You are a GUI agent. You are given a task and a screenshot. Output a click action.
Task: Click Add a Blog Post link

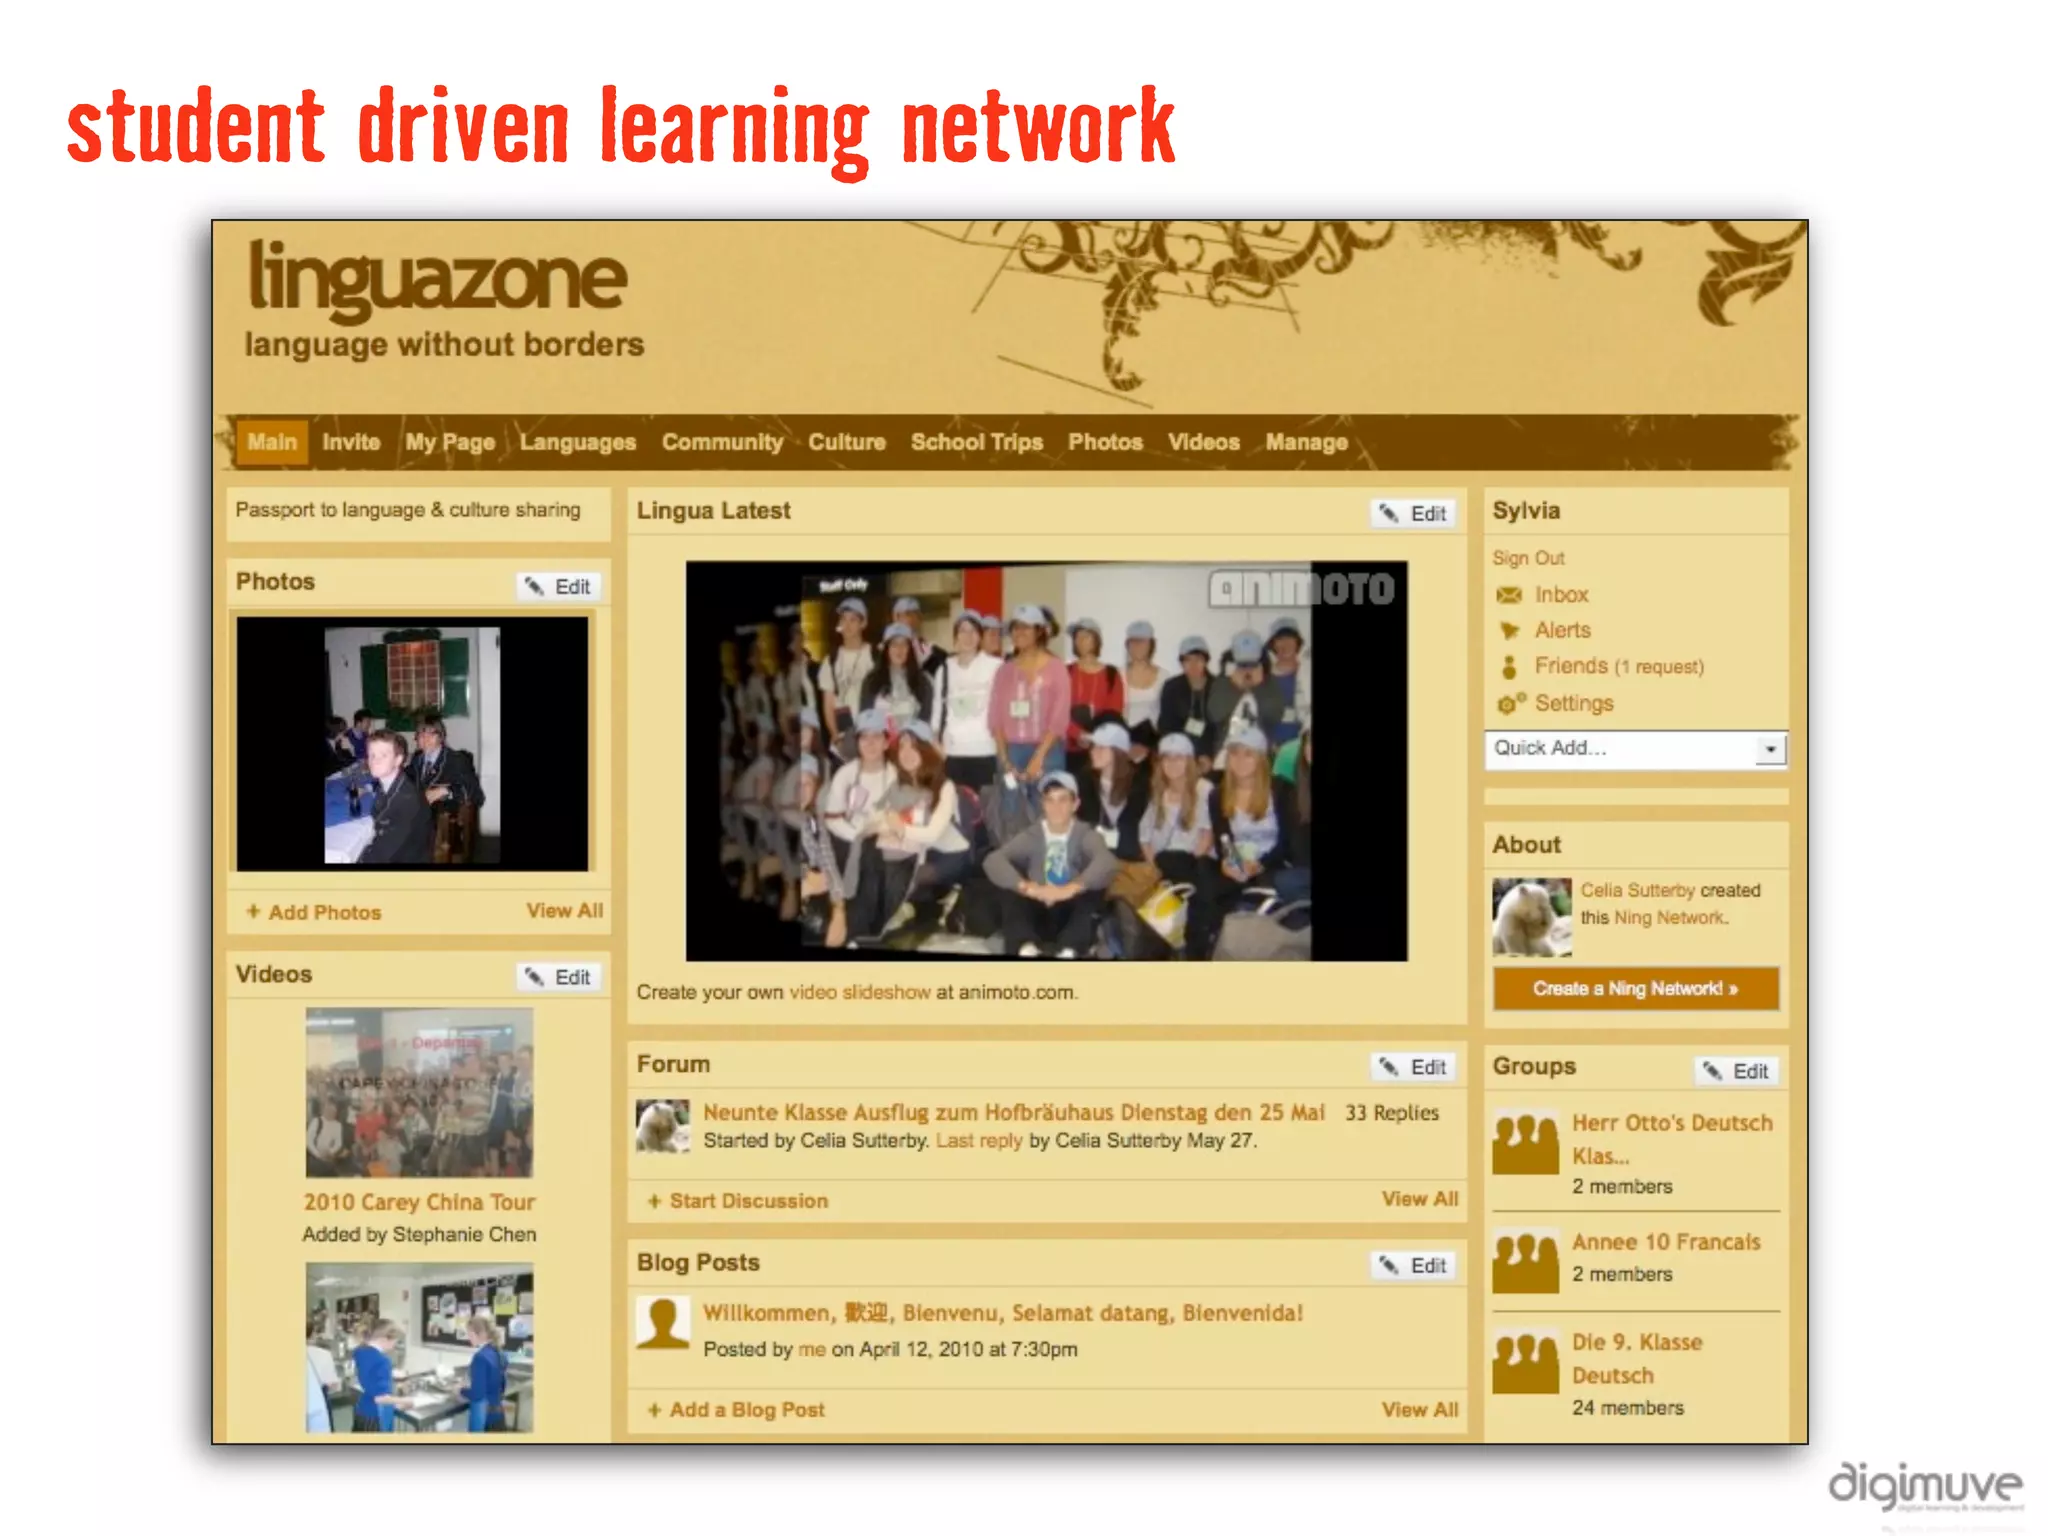747,1409
